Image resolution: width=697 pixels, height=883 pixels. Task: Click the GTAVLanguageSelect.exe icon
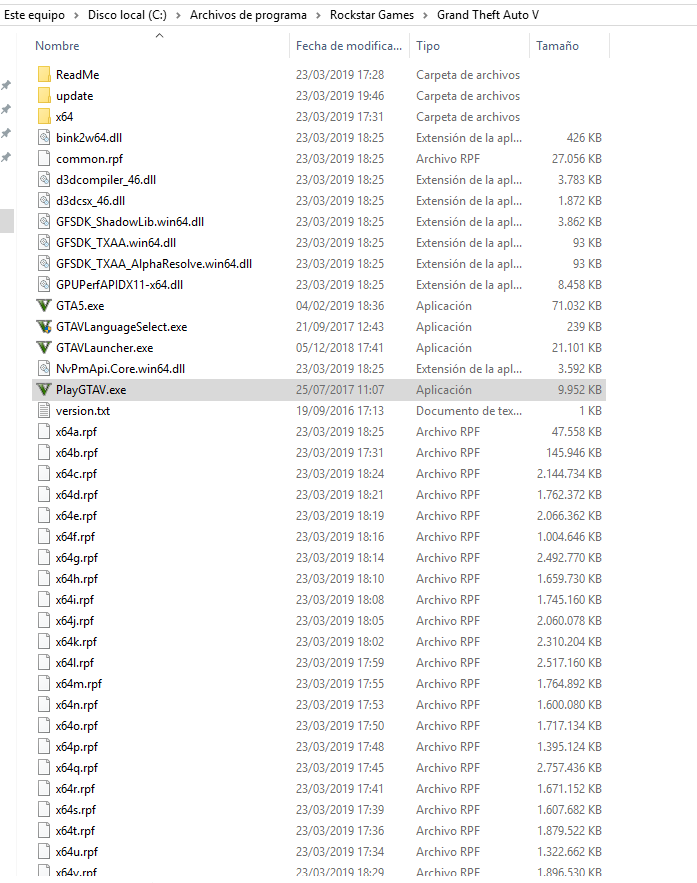(44, 327)
